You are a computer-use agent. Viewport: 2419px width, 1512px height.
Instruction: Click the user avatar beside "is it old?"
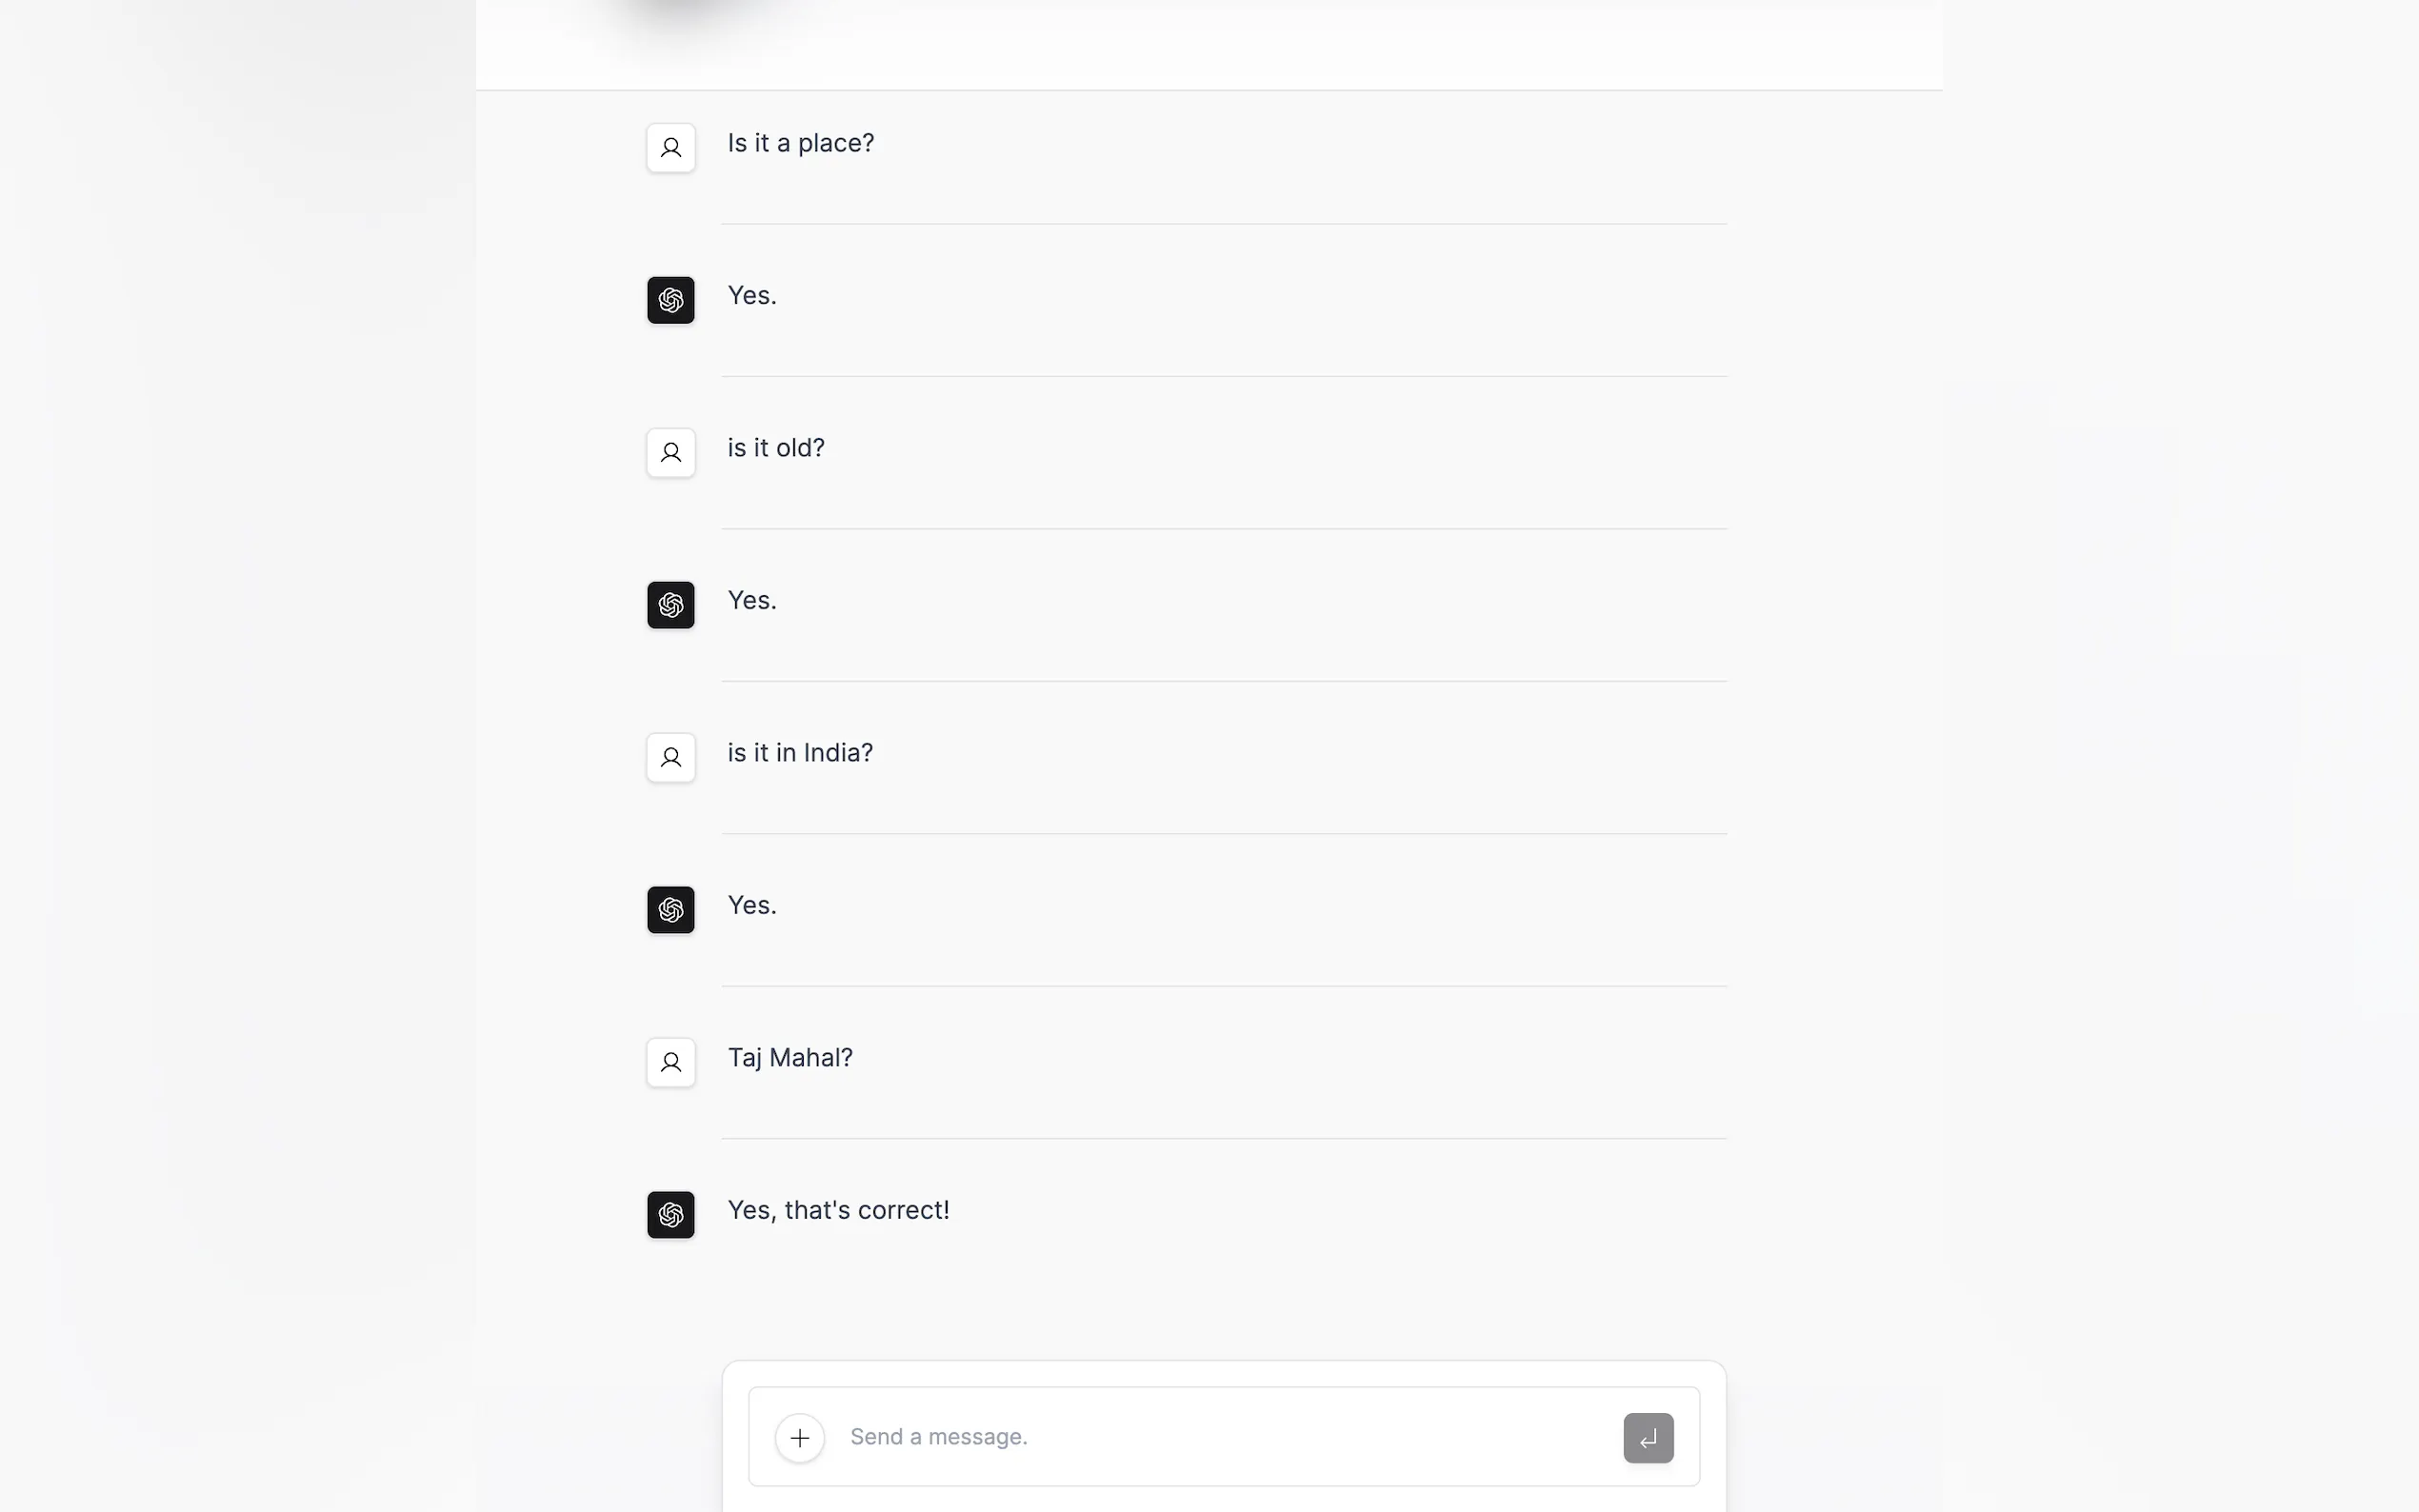coord(670,453)
